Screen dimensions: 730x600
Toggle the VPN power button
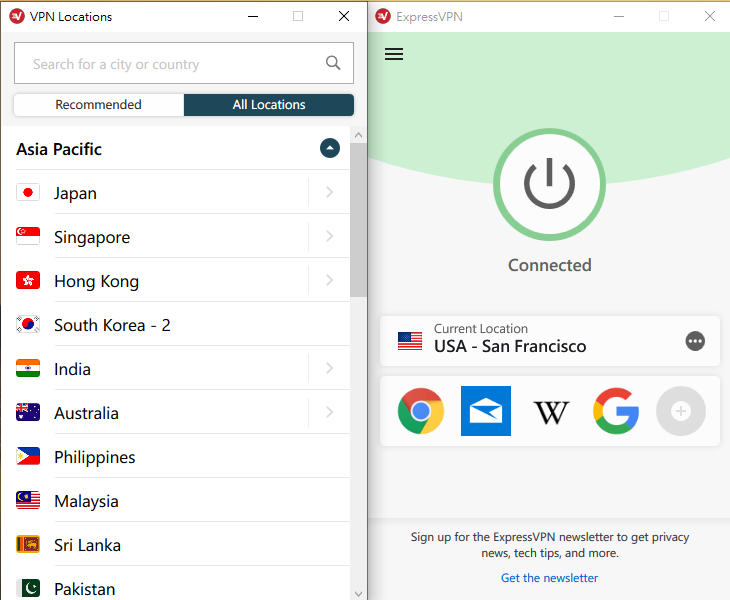click(549, 184)
